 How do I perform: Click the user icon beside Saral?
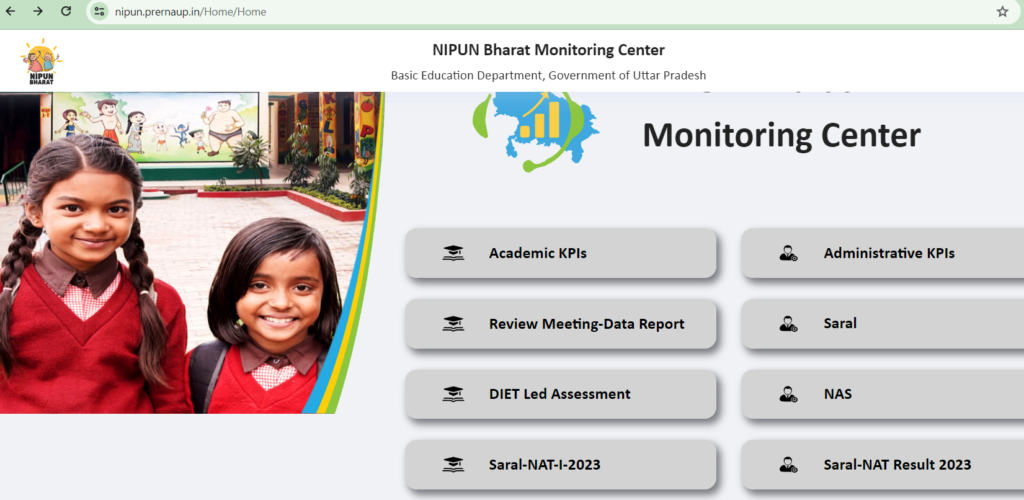coord(788,324)
